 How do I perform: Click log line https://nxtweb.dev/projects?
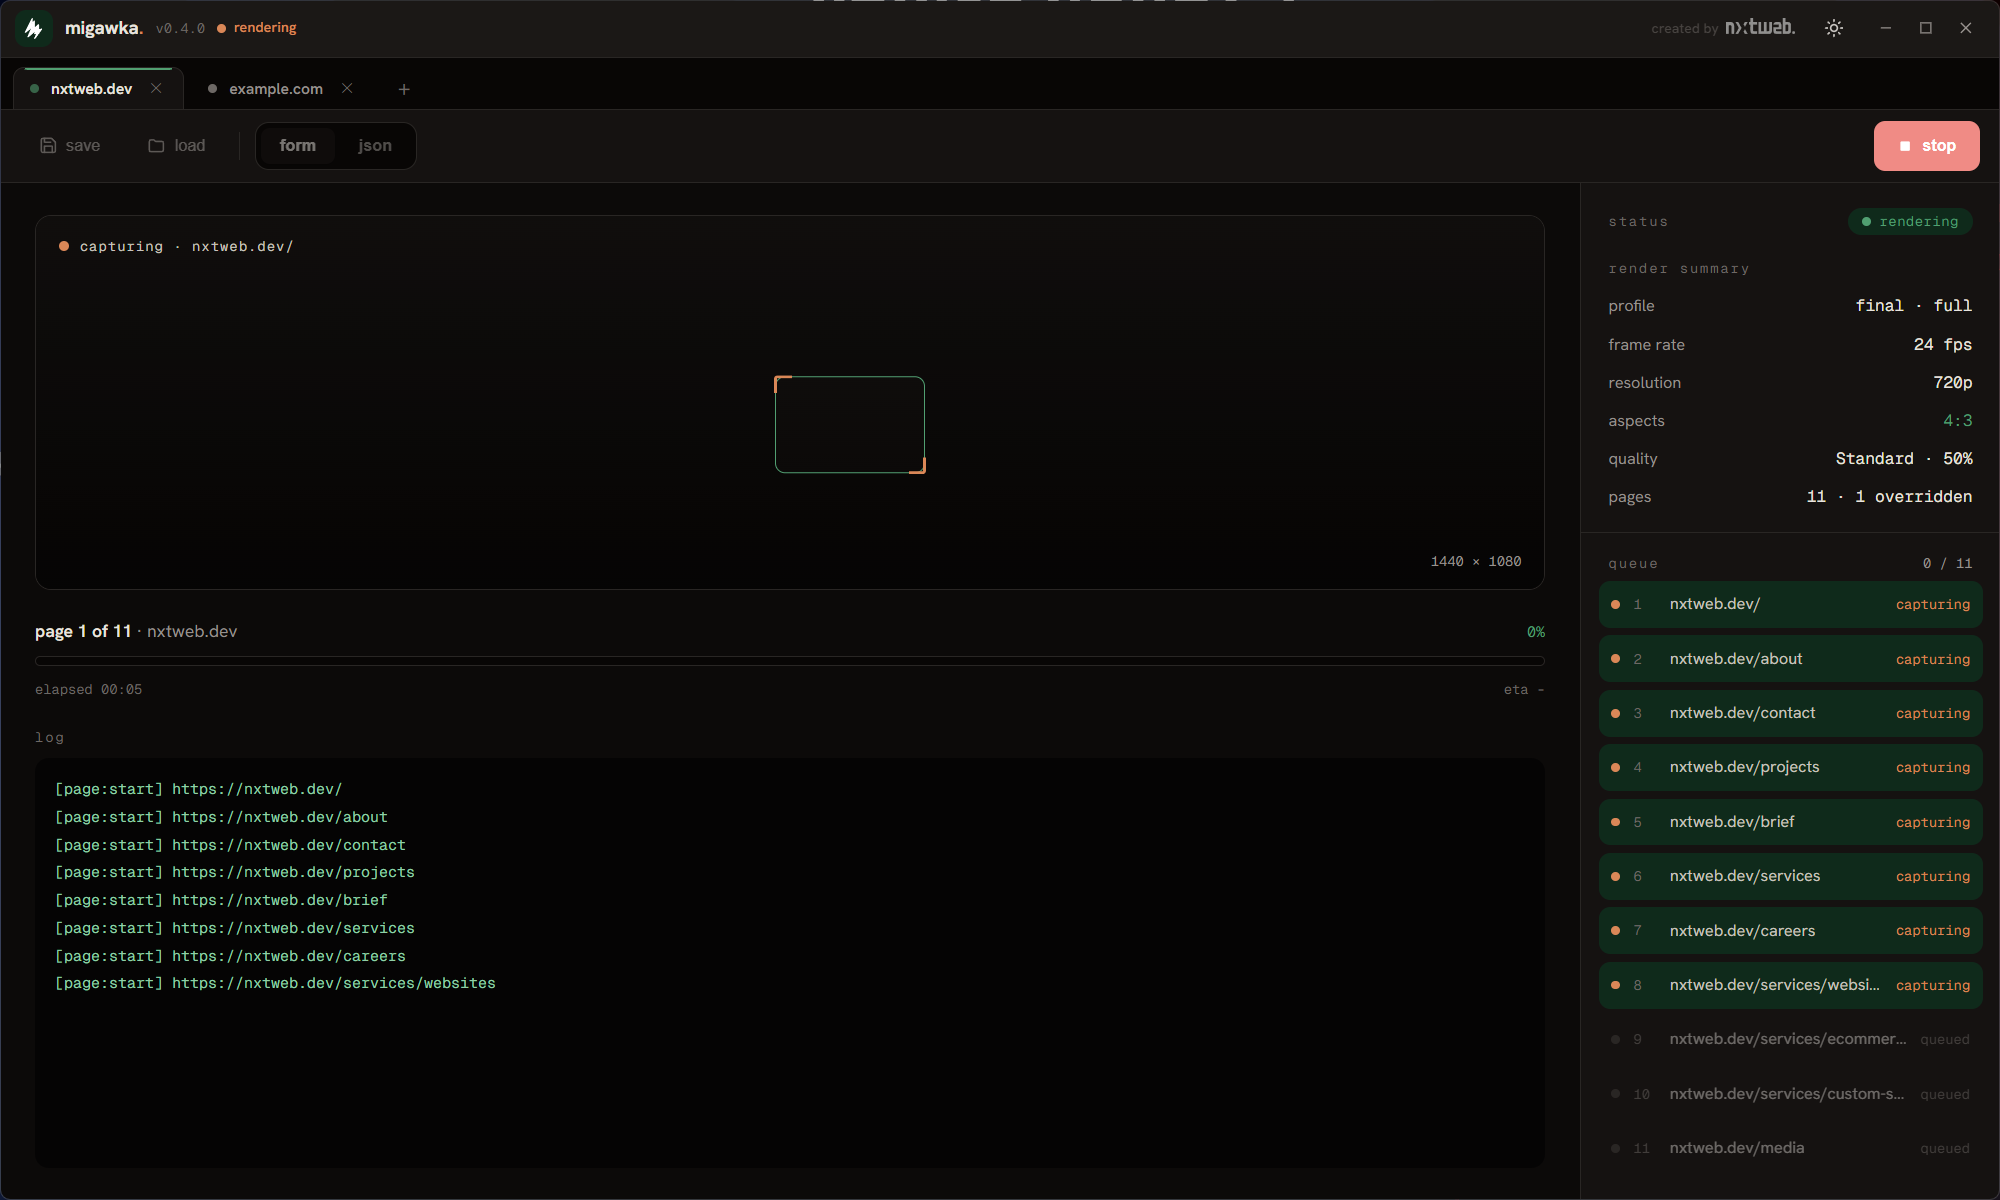(x=235, y=872)
